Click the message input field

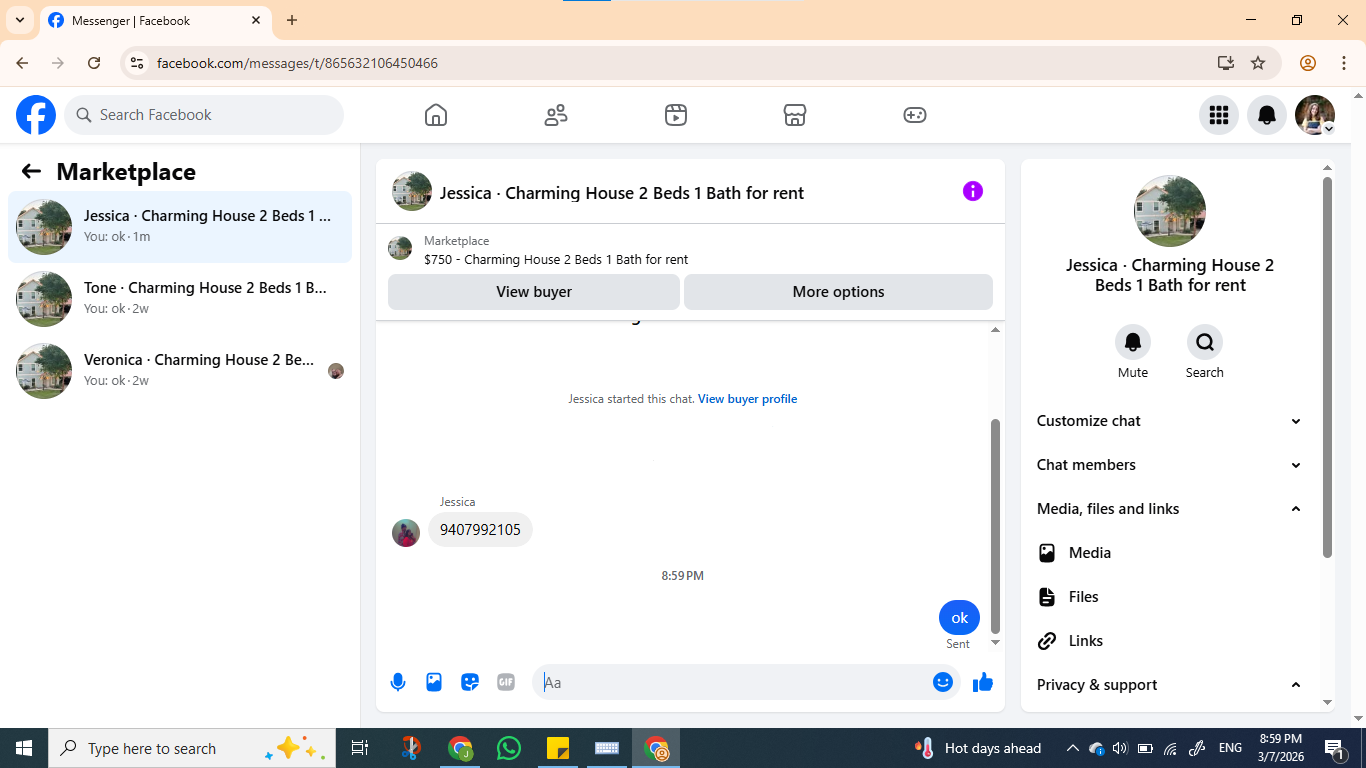(735, 682)
